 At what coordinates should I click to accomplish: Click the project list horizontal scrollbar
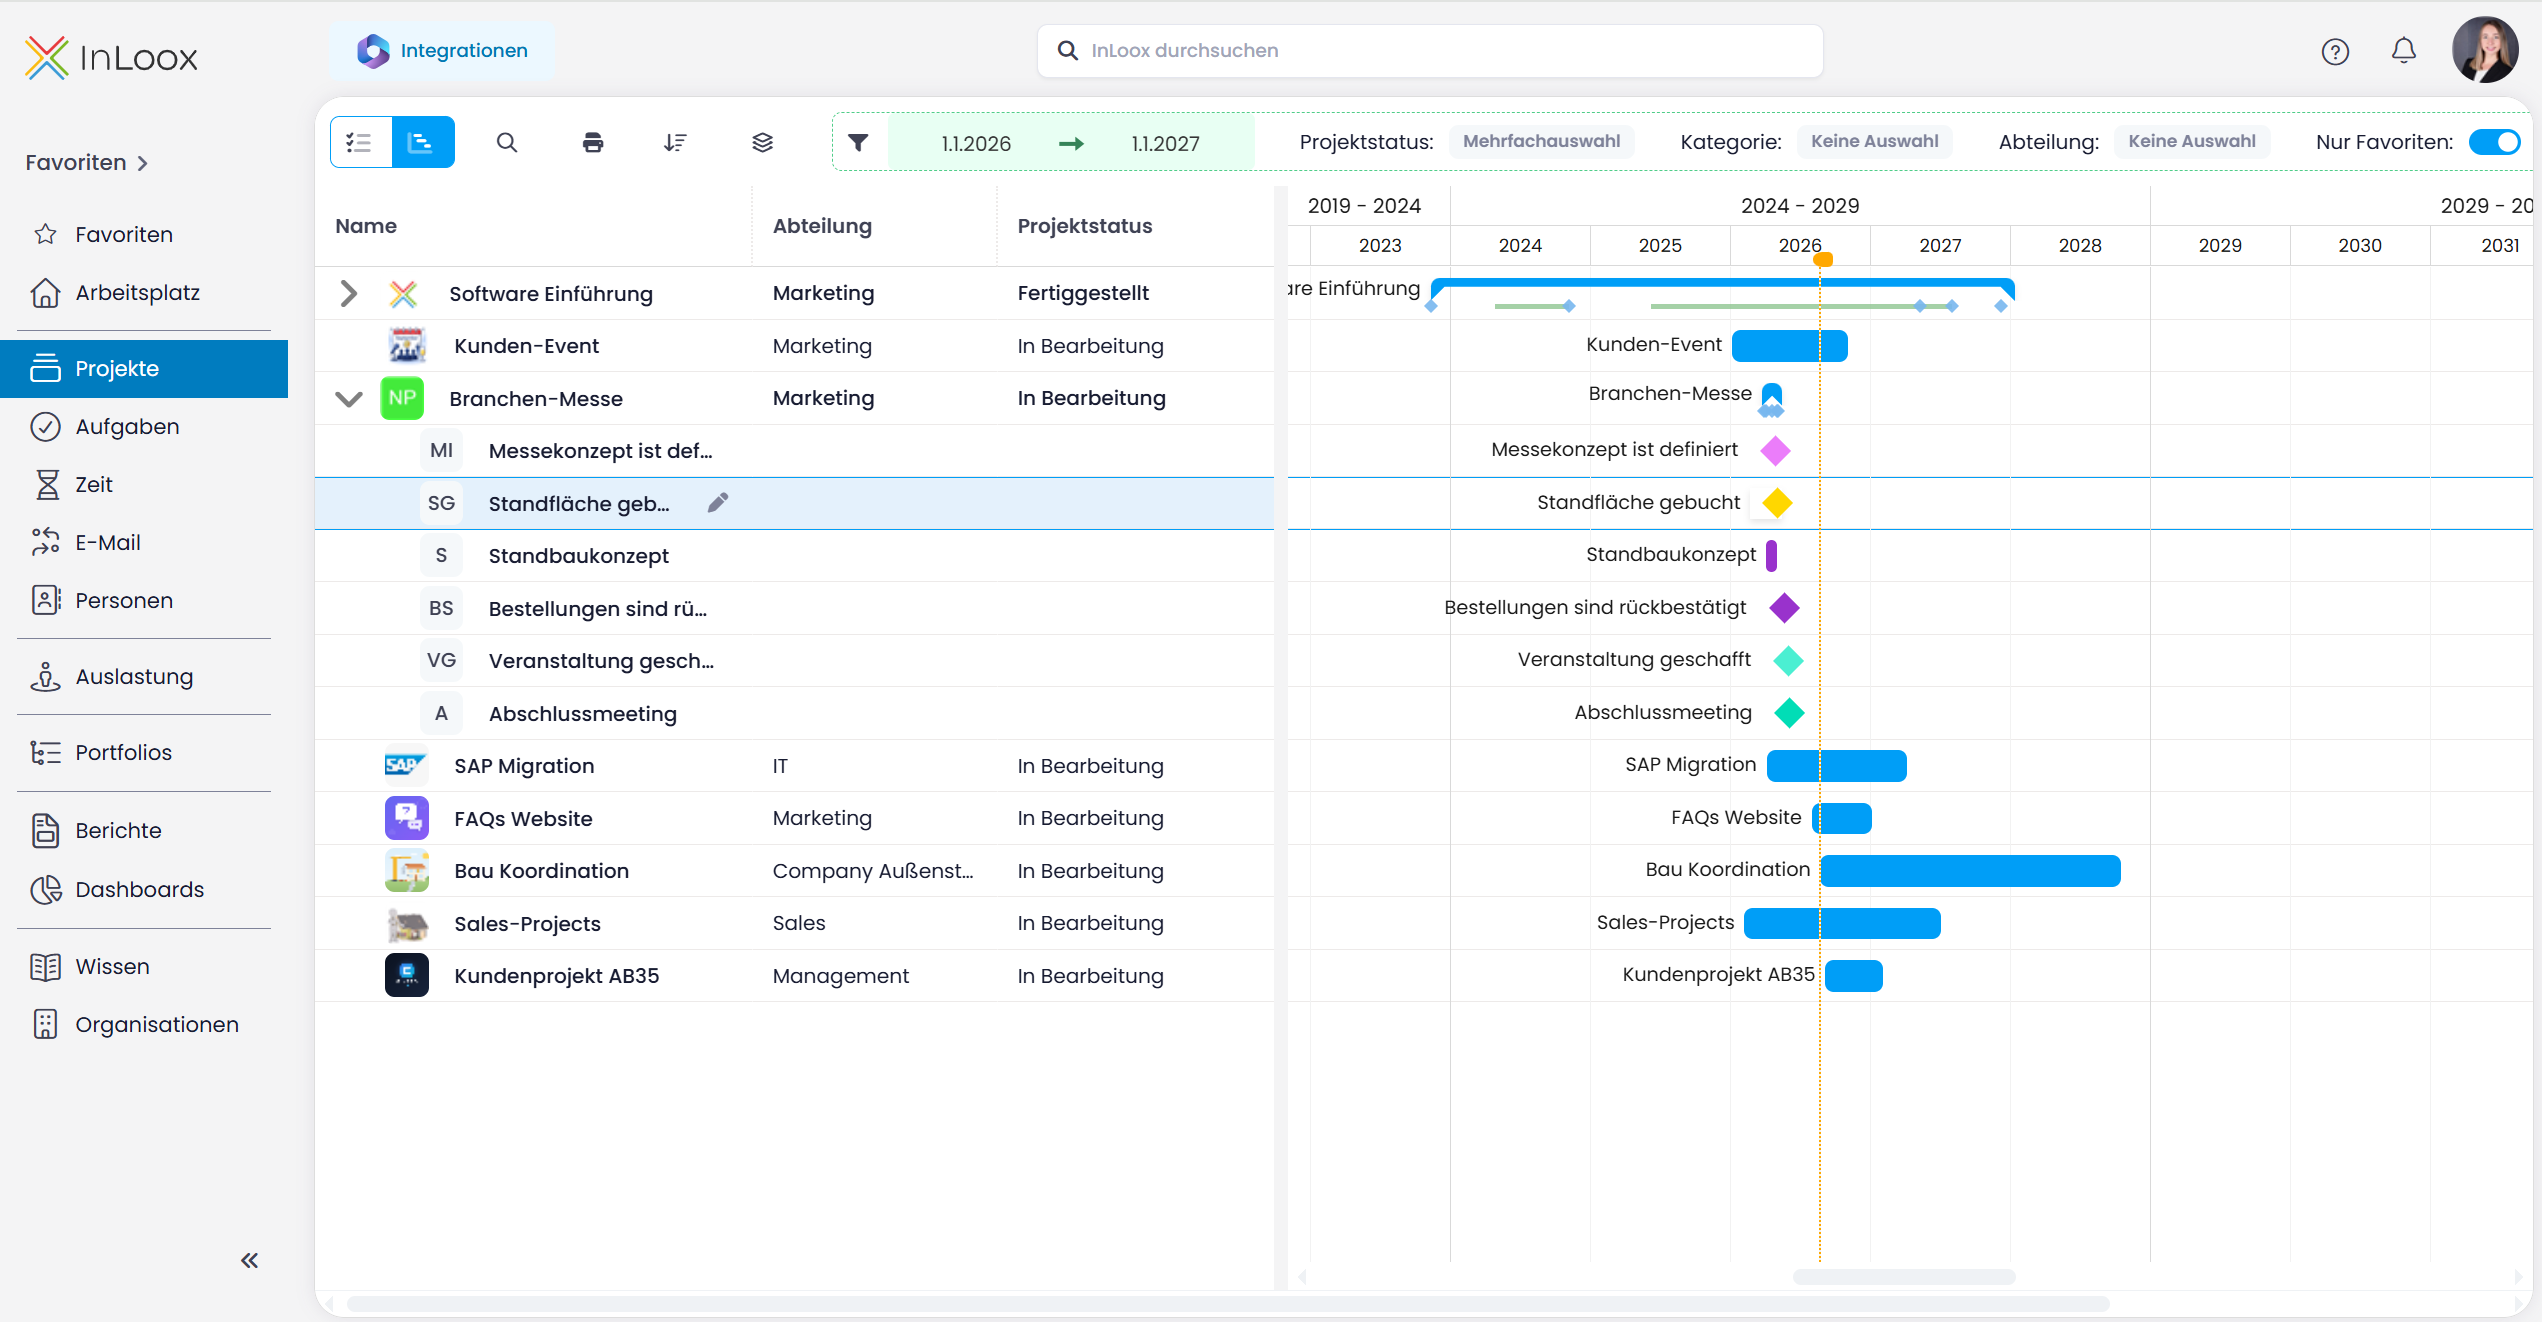[1228, 1304]
